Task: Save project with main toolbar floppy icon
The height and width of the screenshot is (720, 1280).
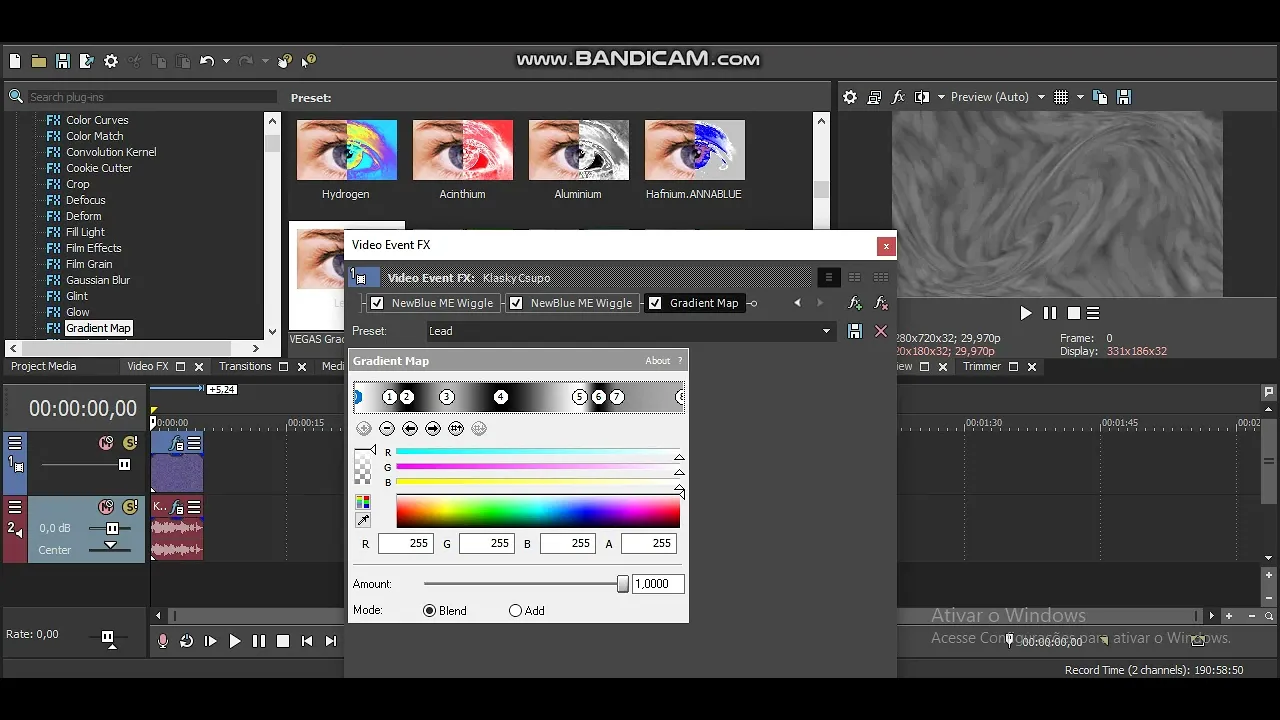Action: [63, 61]
